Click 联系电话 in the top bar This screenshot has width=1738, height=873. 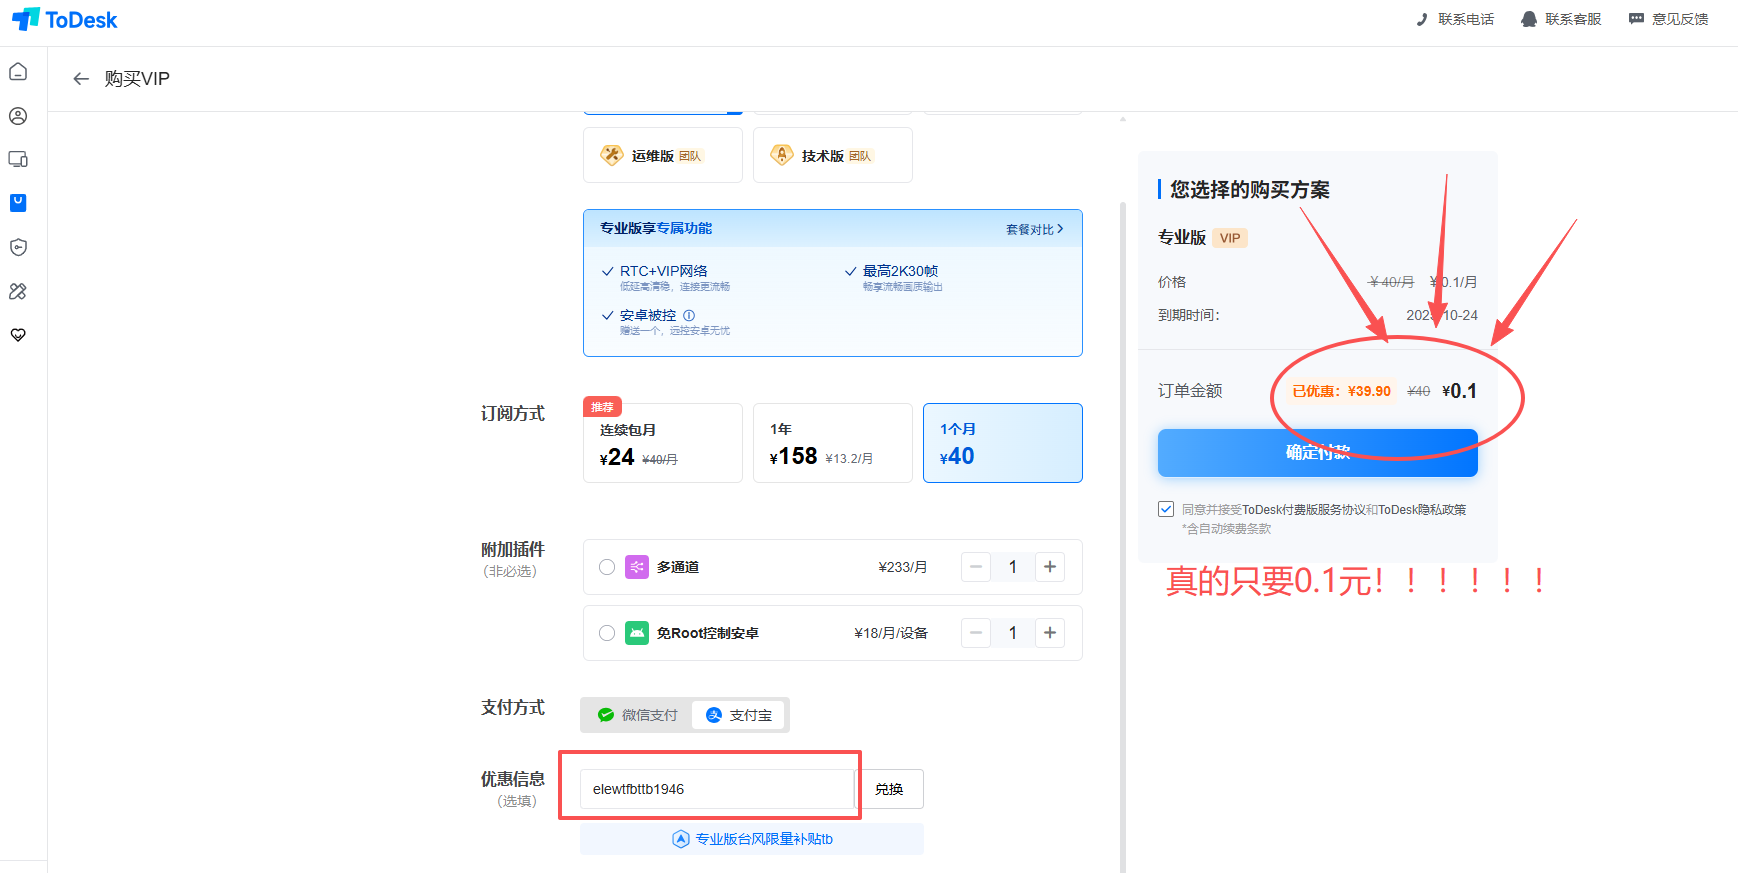1454,19
